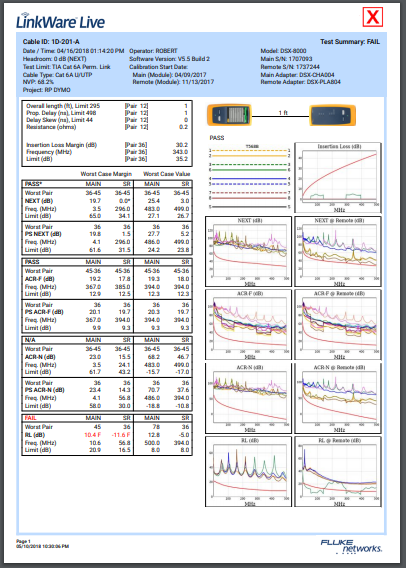Open the Insertion Loss graph
406x568 pixels.
(x=338, y=178)
